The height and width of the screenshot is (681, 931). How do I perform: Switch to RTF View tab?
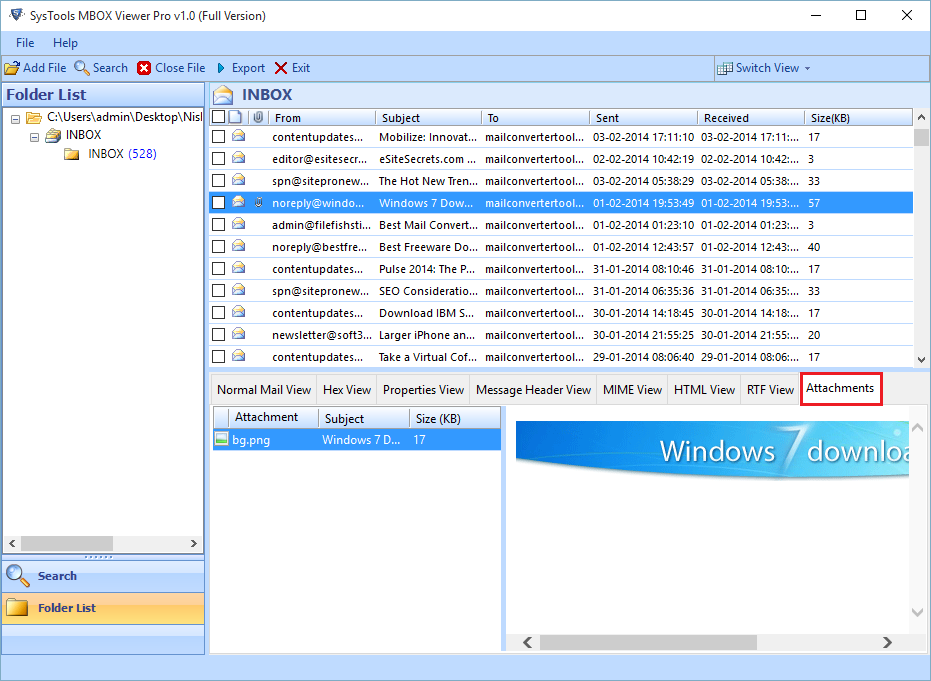[770, 390]
